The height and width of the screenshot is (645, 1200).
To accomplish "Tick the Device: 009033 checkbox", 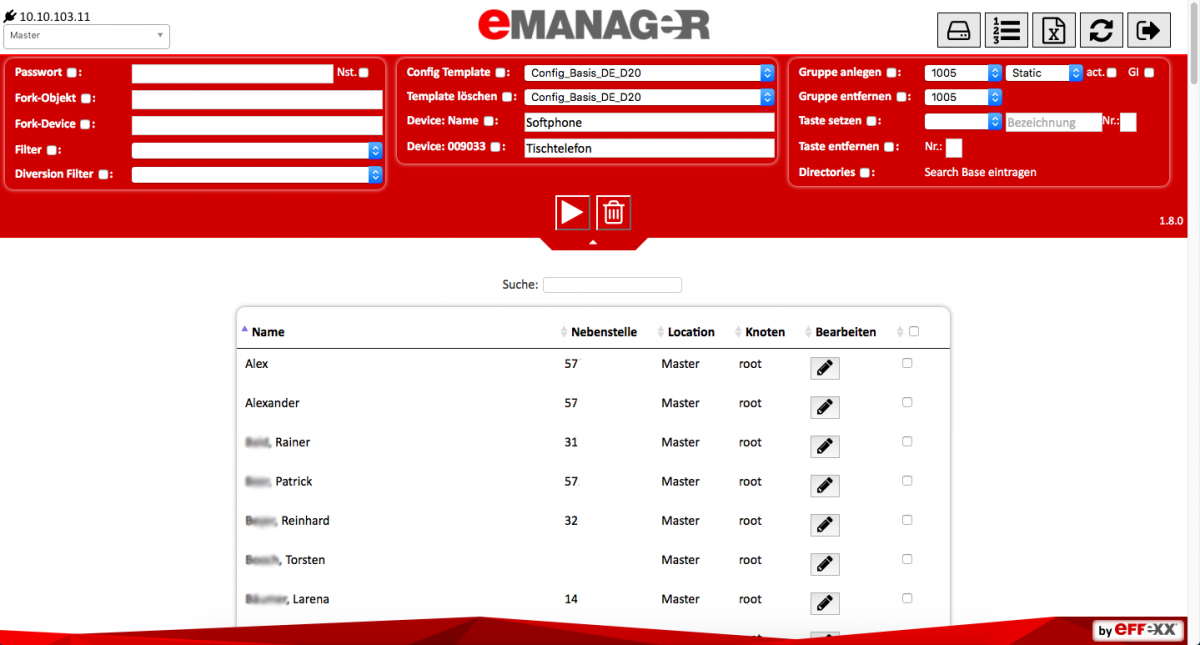I will point(495,147).
